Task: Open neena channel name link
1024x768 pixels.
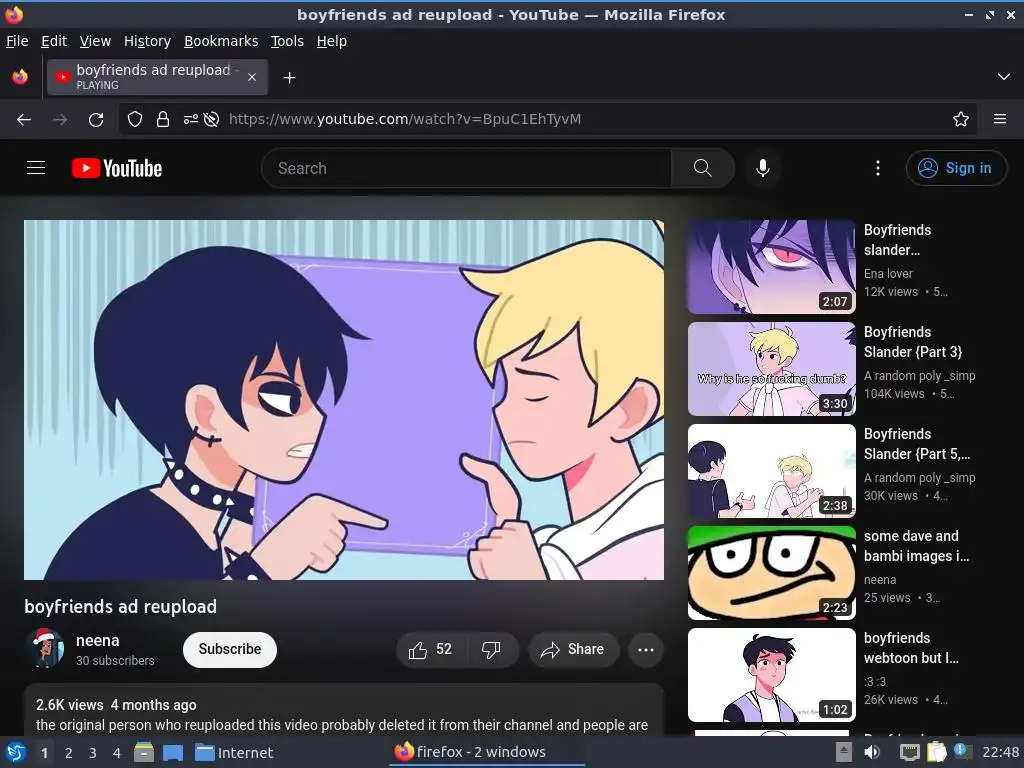Action: click(x=97, y=641)
